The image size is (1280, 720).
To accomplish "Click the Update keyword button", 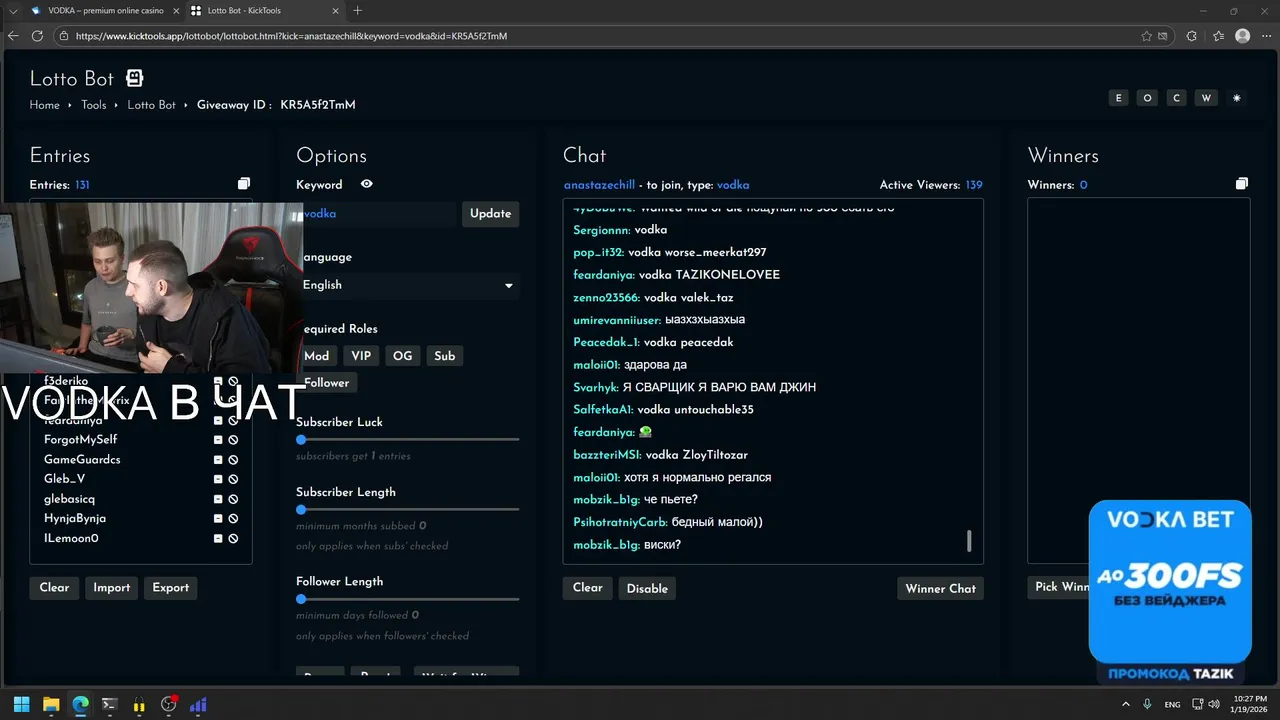I will click(x=490, y=214).
